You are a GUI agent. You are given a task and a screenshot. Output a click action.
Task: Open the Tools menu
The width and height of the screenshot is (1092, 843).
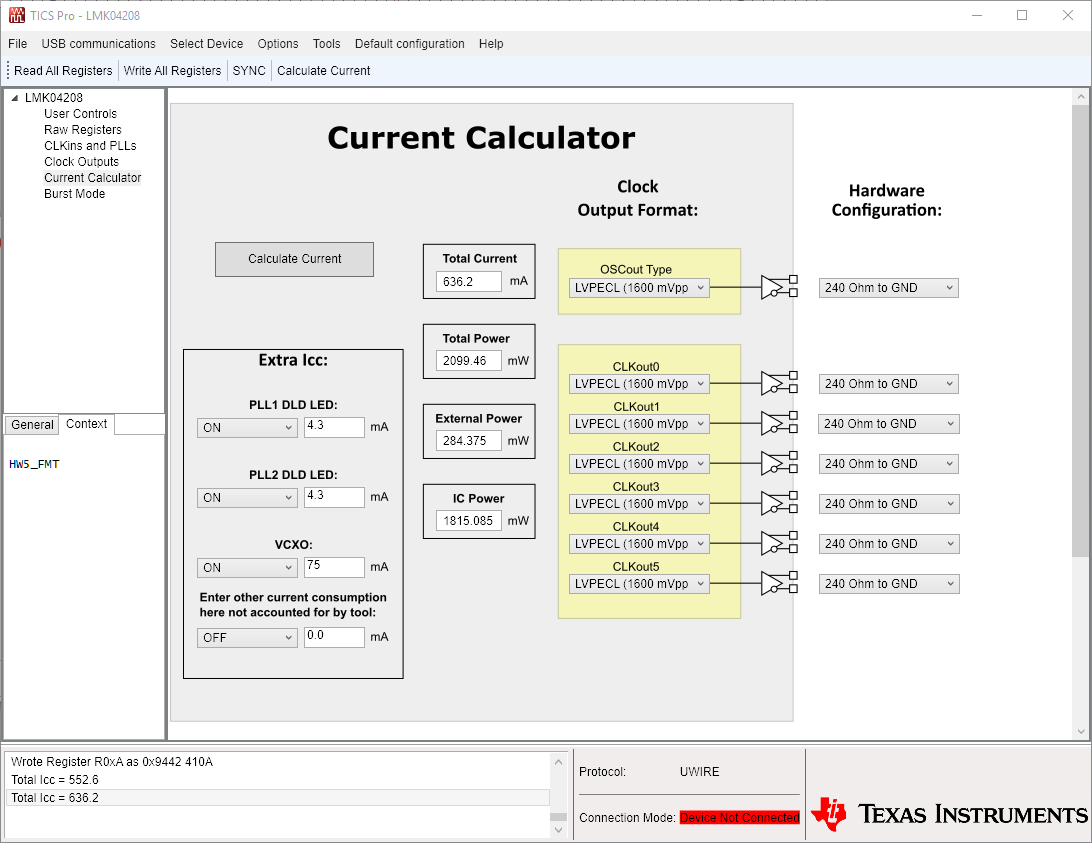click(x=326, y=43)
